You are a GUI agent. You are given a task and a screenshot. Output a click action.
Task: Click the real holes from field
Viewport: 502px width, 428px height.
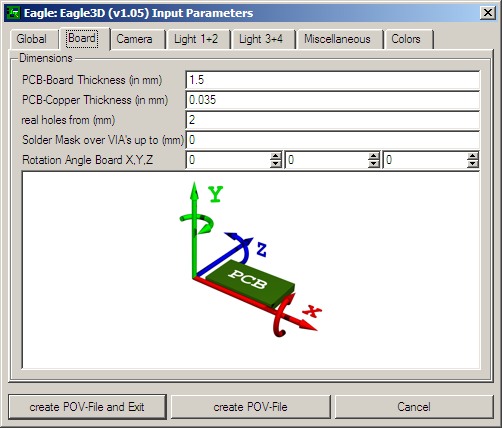click(x=333, y=120)
